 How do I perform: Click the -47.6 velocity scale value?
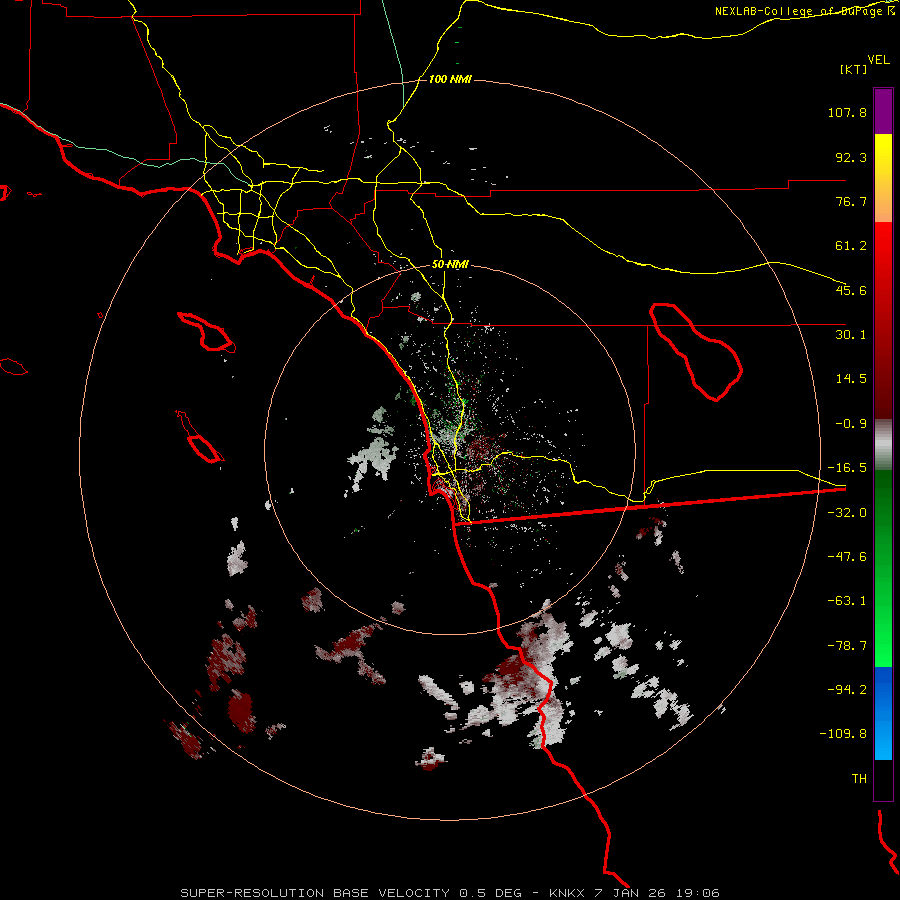pos(847,557)
